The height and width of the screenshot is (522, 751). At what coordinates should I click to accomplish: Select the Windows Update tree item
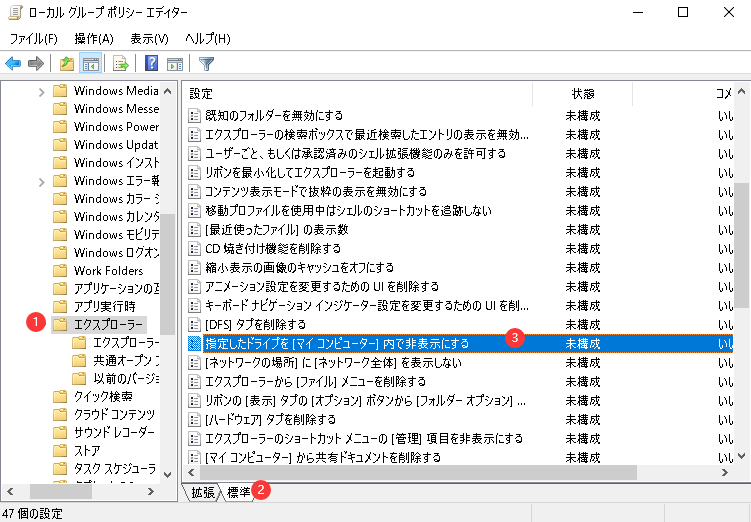coord(116,145)
